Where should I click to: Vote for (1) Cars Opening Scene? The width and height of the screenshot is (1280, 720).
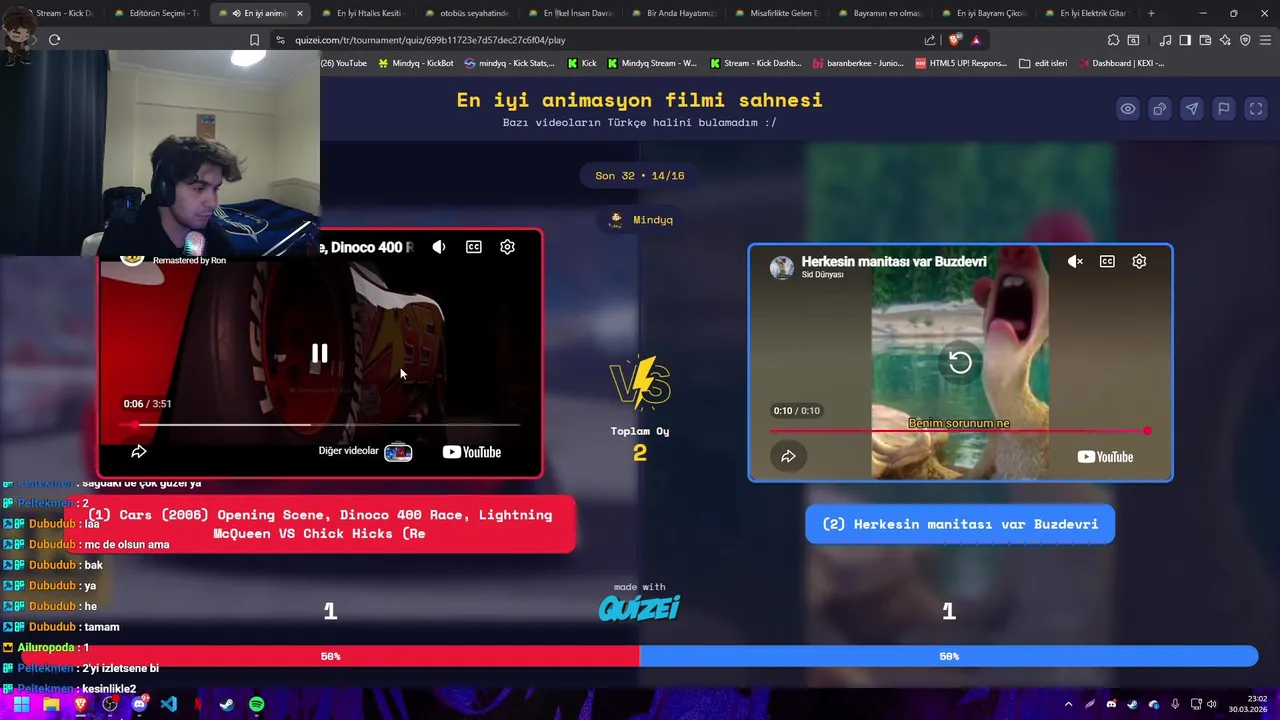pyautogui.click(x=320, y=524)
